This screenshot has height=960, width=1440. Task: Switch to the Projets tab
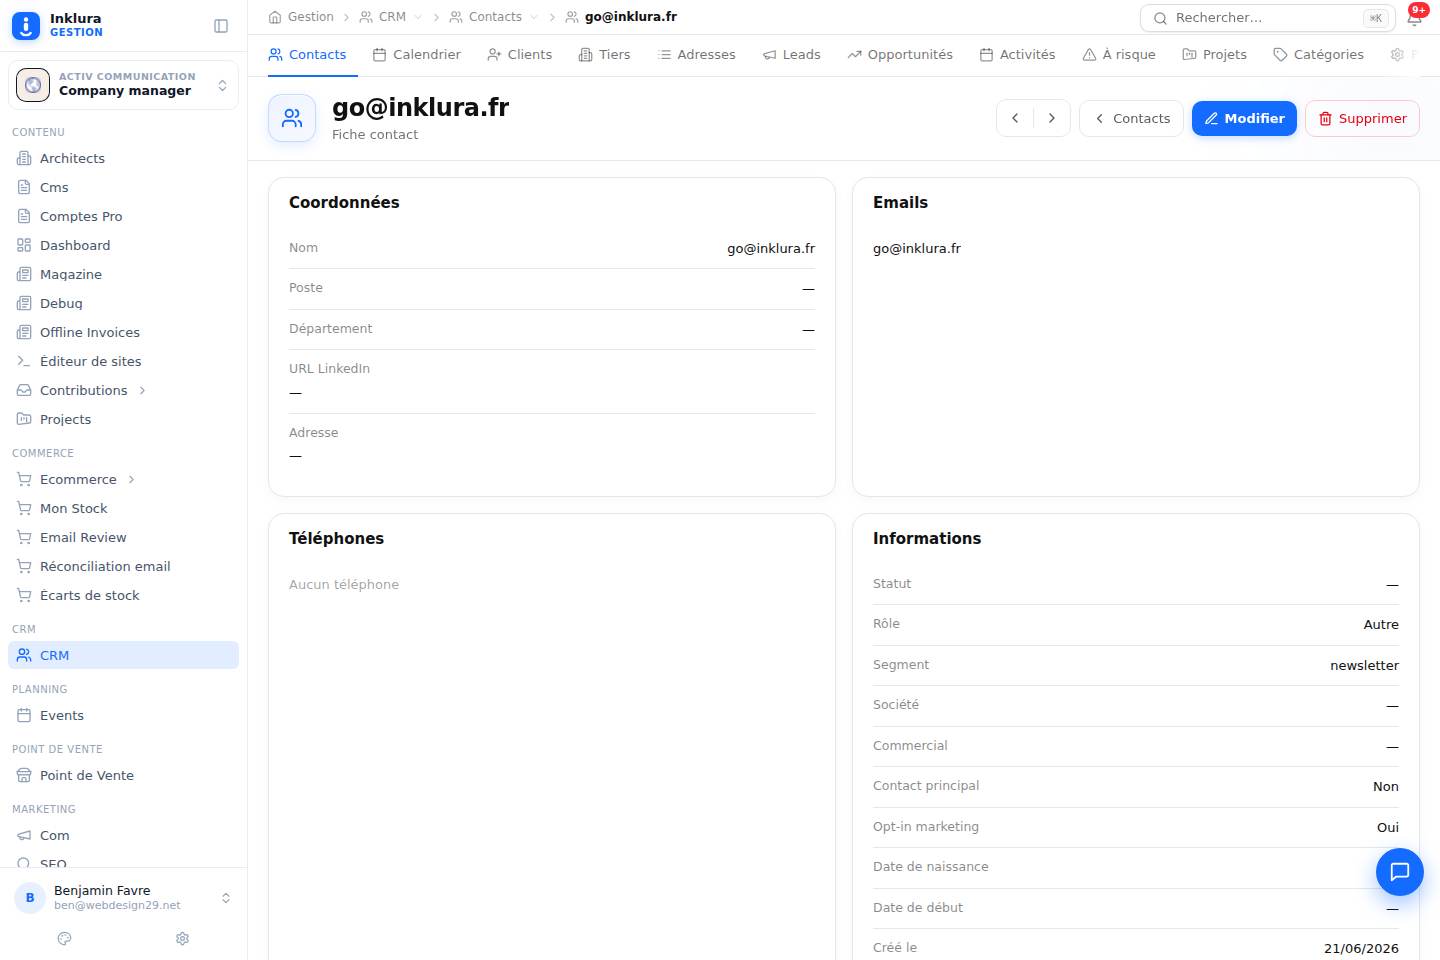click(x=1214, y=55)
